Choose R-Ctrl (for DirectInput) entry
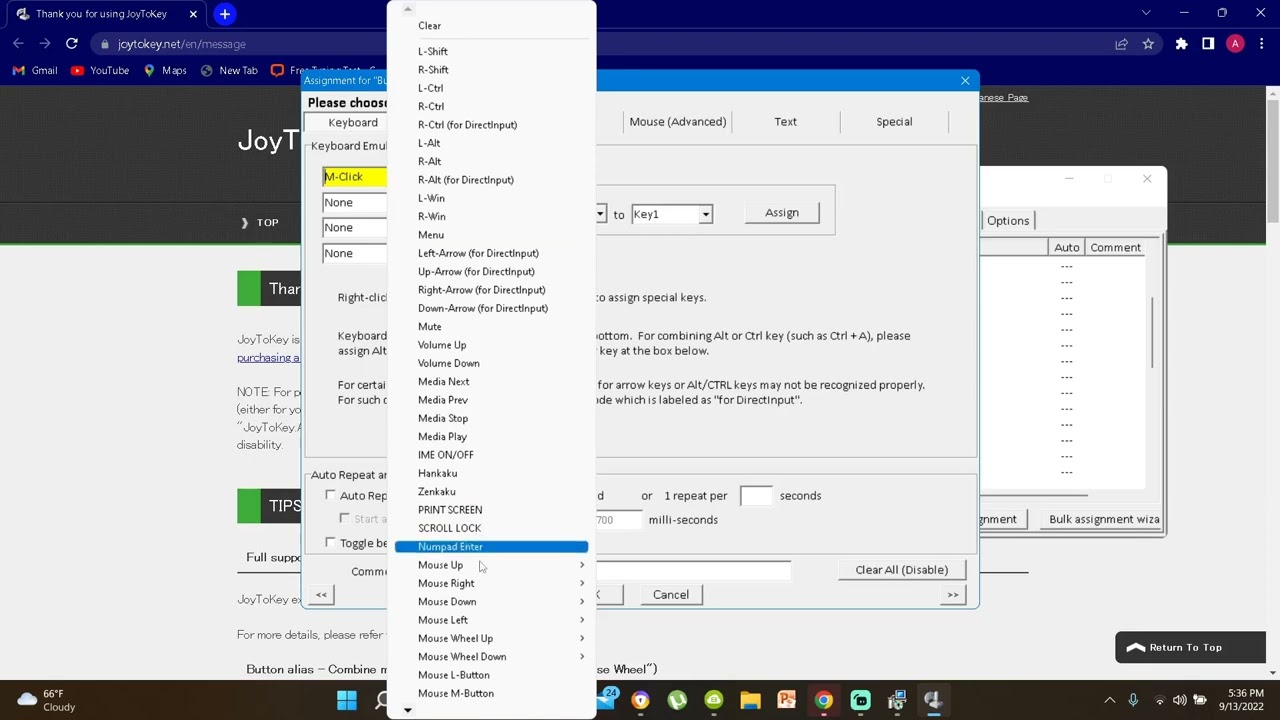This screenshot has width=1280, height=720. [x=491, y=125]
